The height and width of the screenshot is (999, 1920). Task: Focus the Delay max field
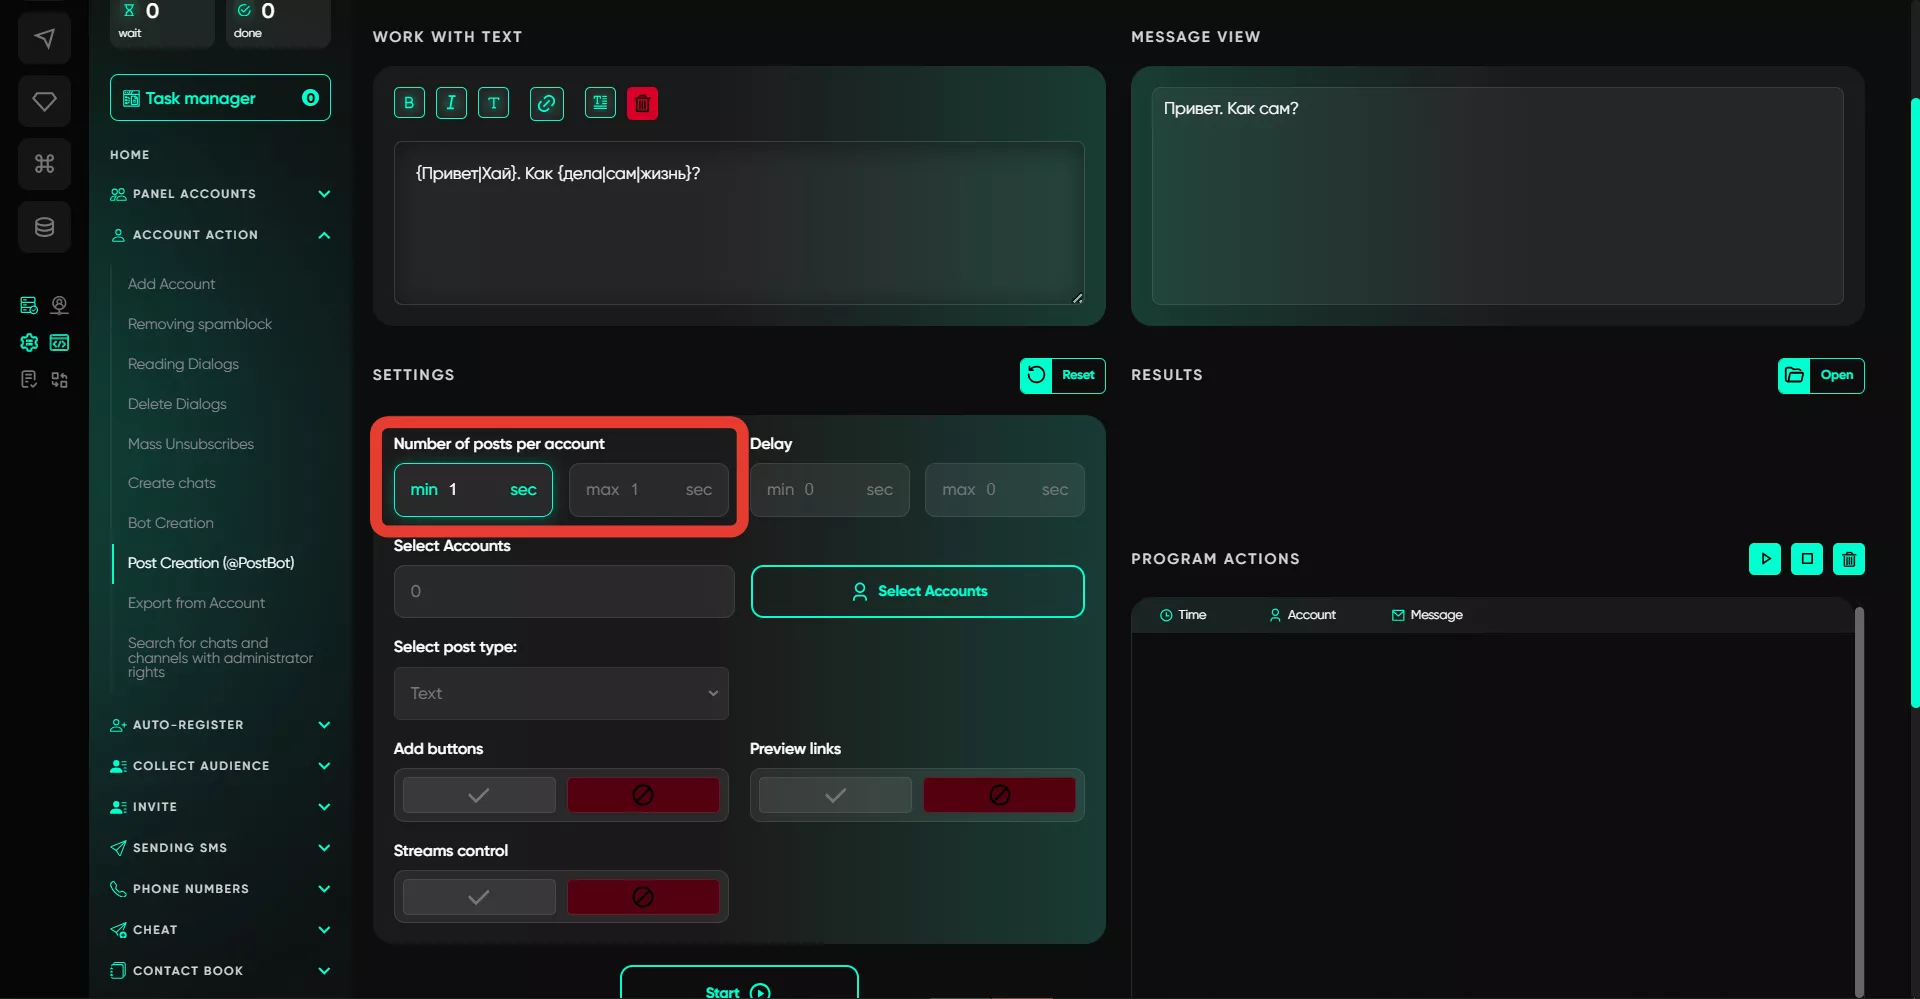coord(1005,490)
